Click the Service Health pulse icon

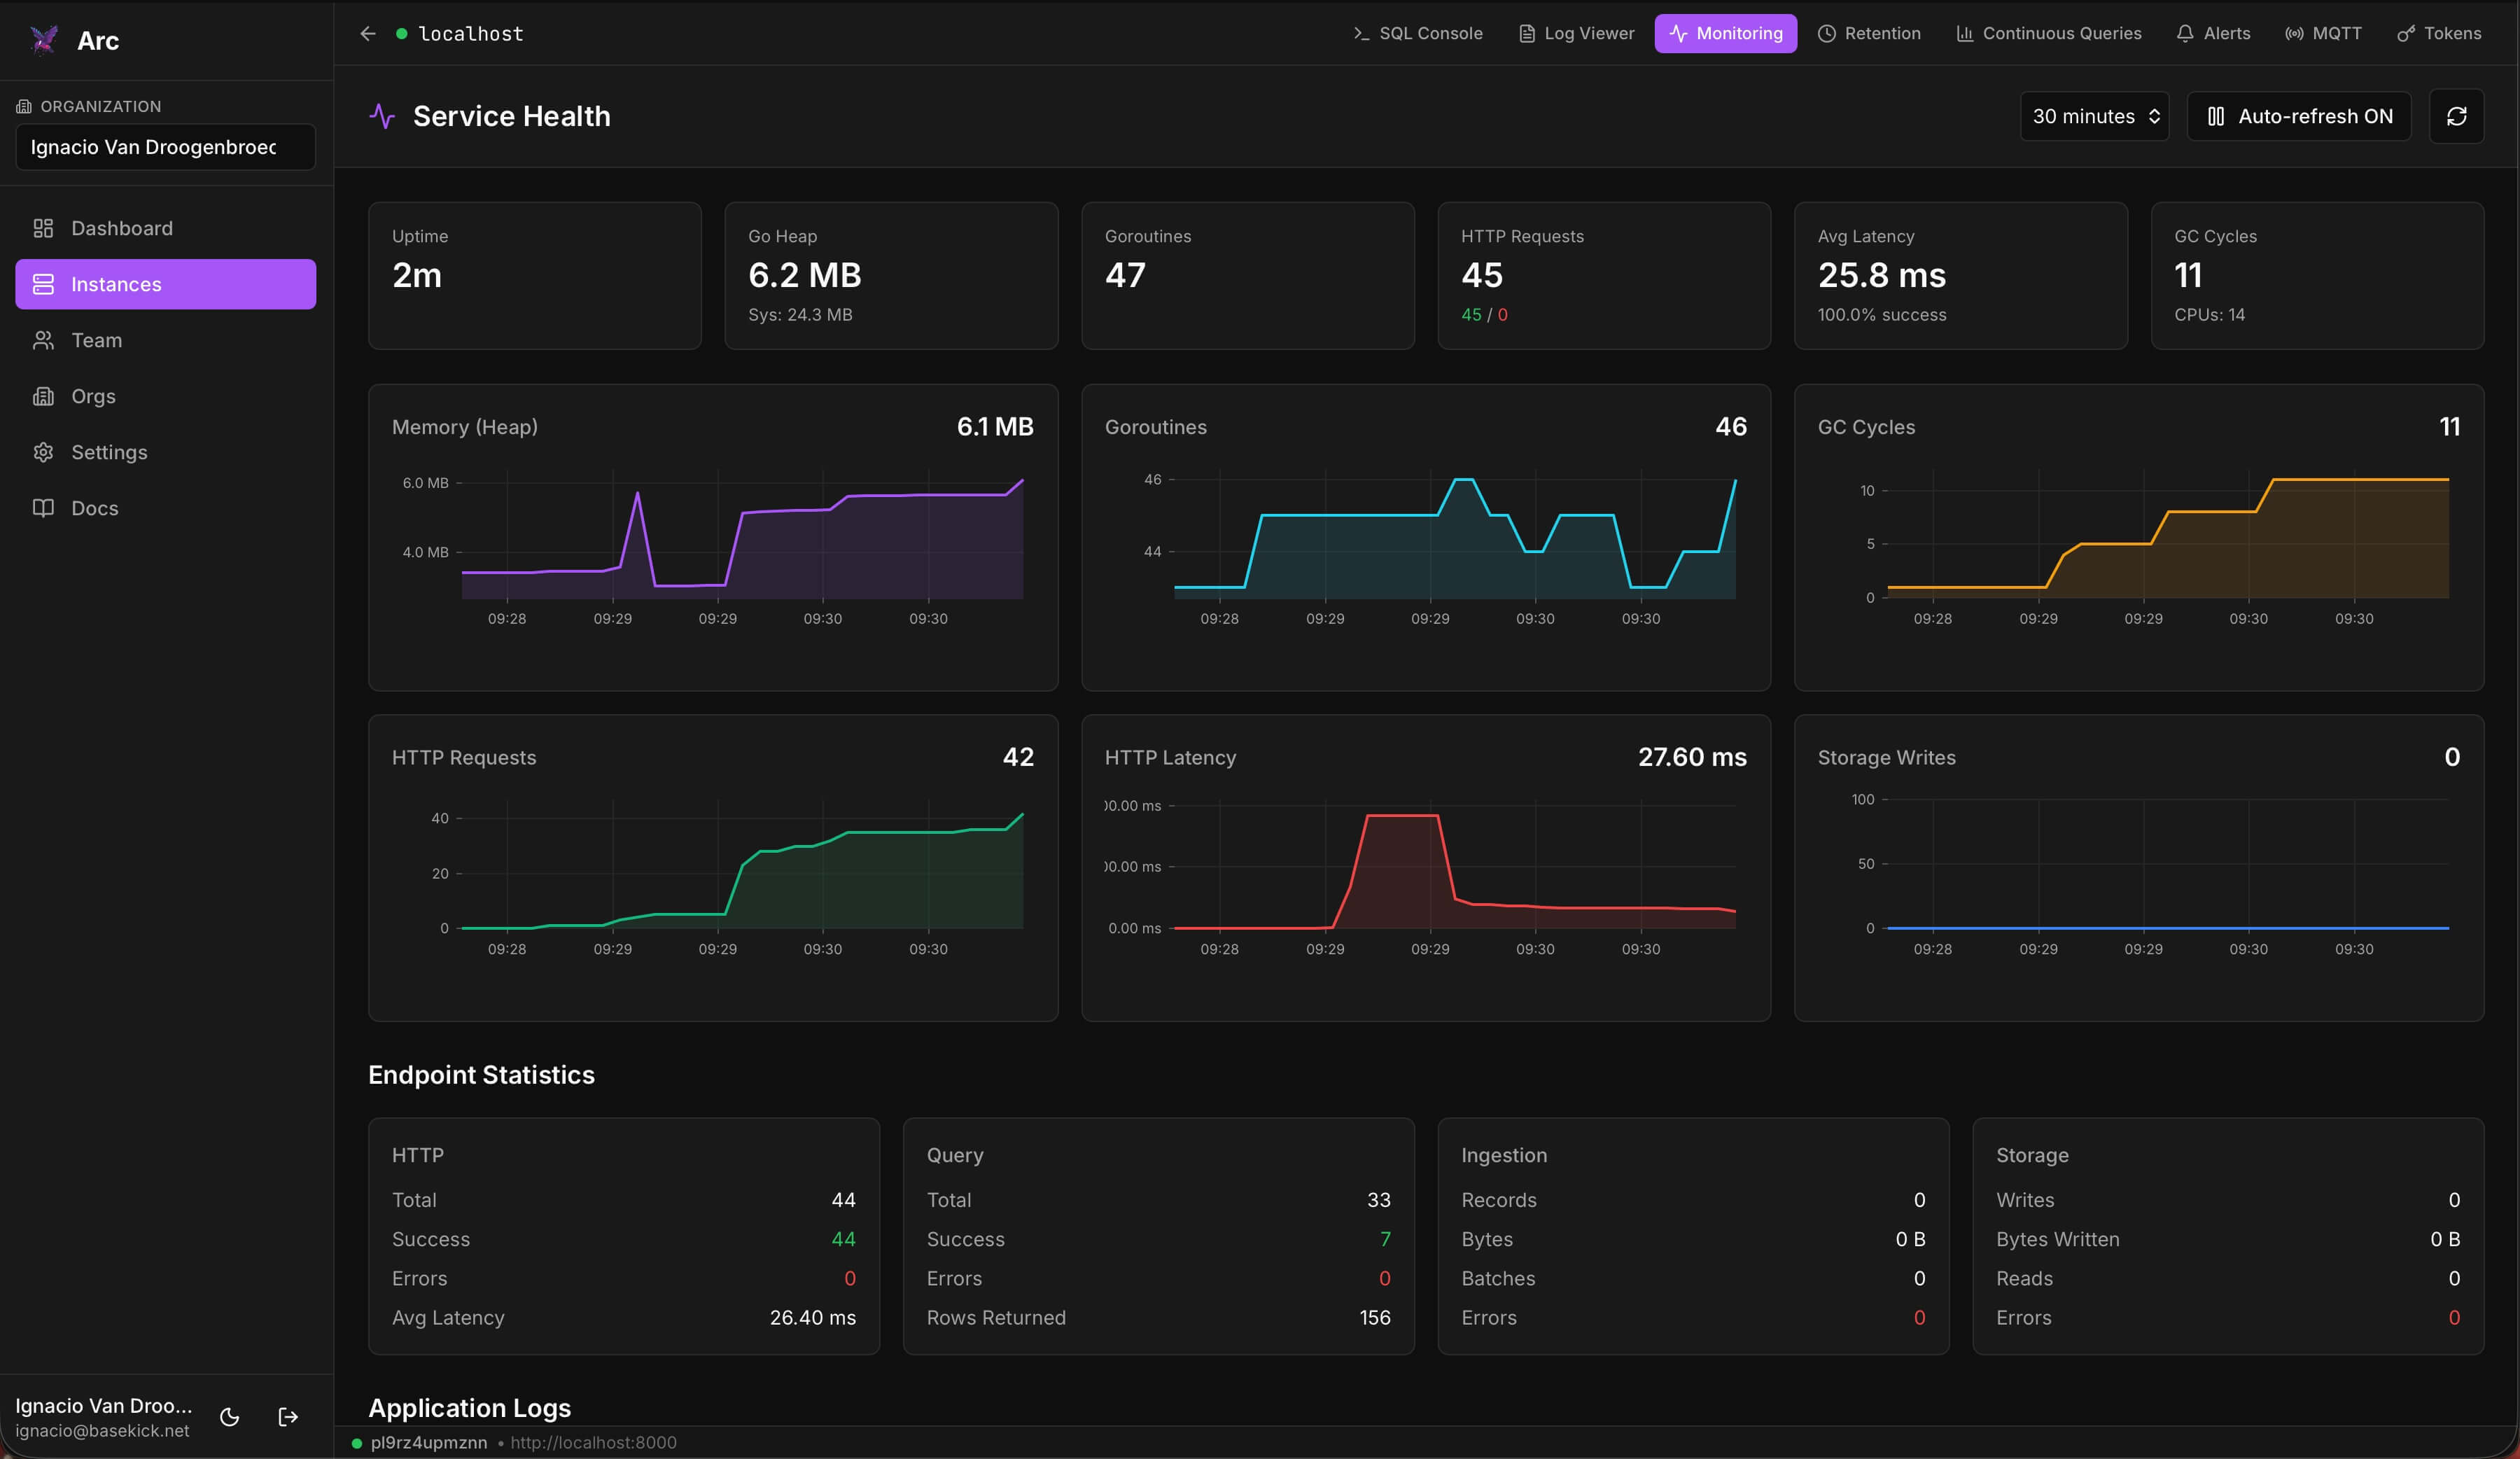382,117
